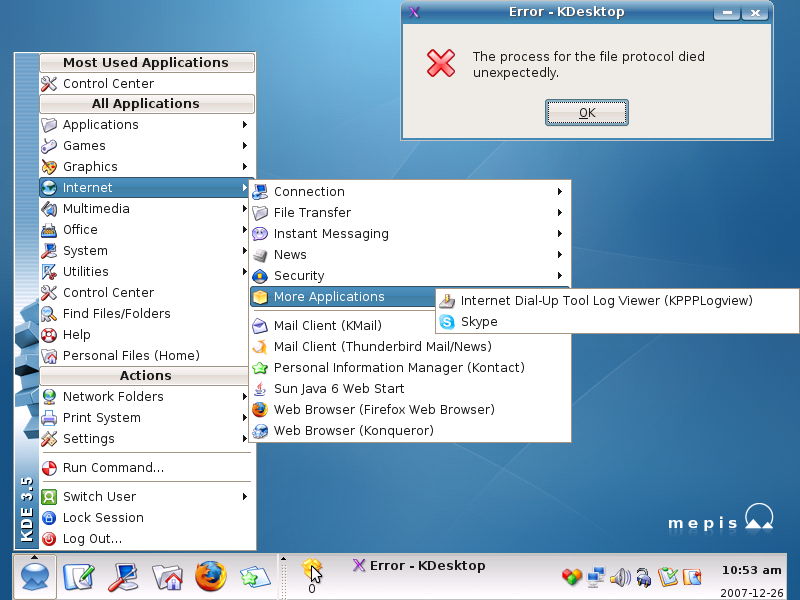Open Control Center under Most Used Applications
Image resolution: width=800 pixels, height=600 pixels.
(147, 84)
